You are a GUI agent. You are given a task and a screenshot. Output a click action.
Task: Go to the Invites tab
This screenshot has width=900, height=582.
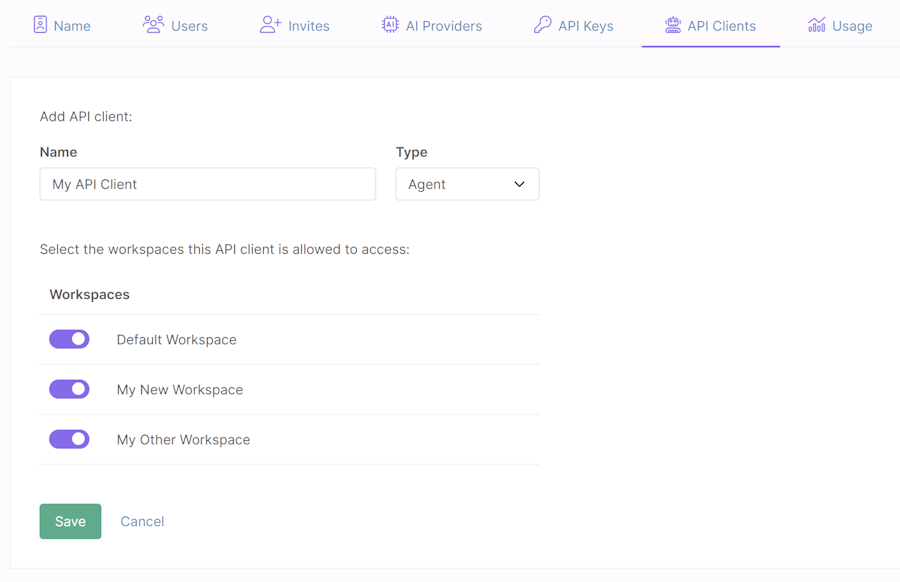pyautogui.click(x=294, y=26)
